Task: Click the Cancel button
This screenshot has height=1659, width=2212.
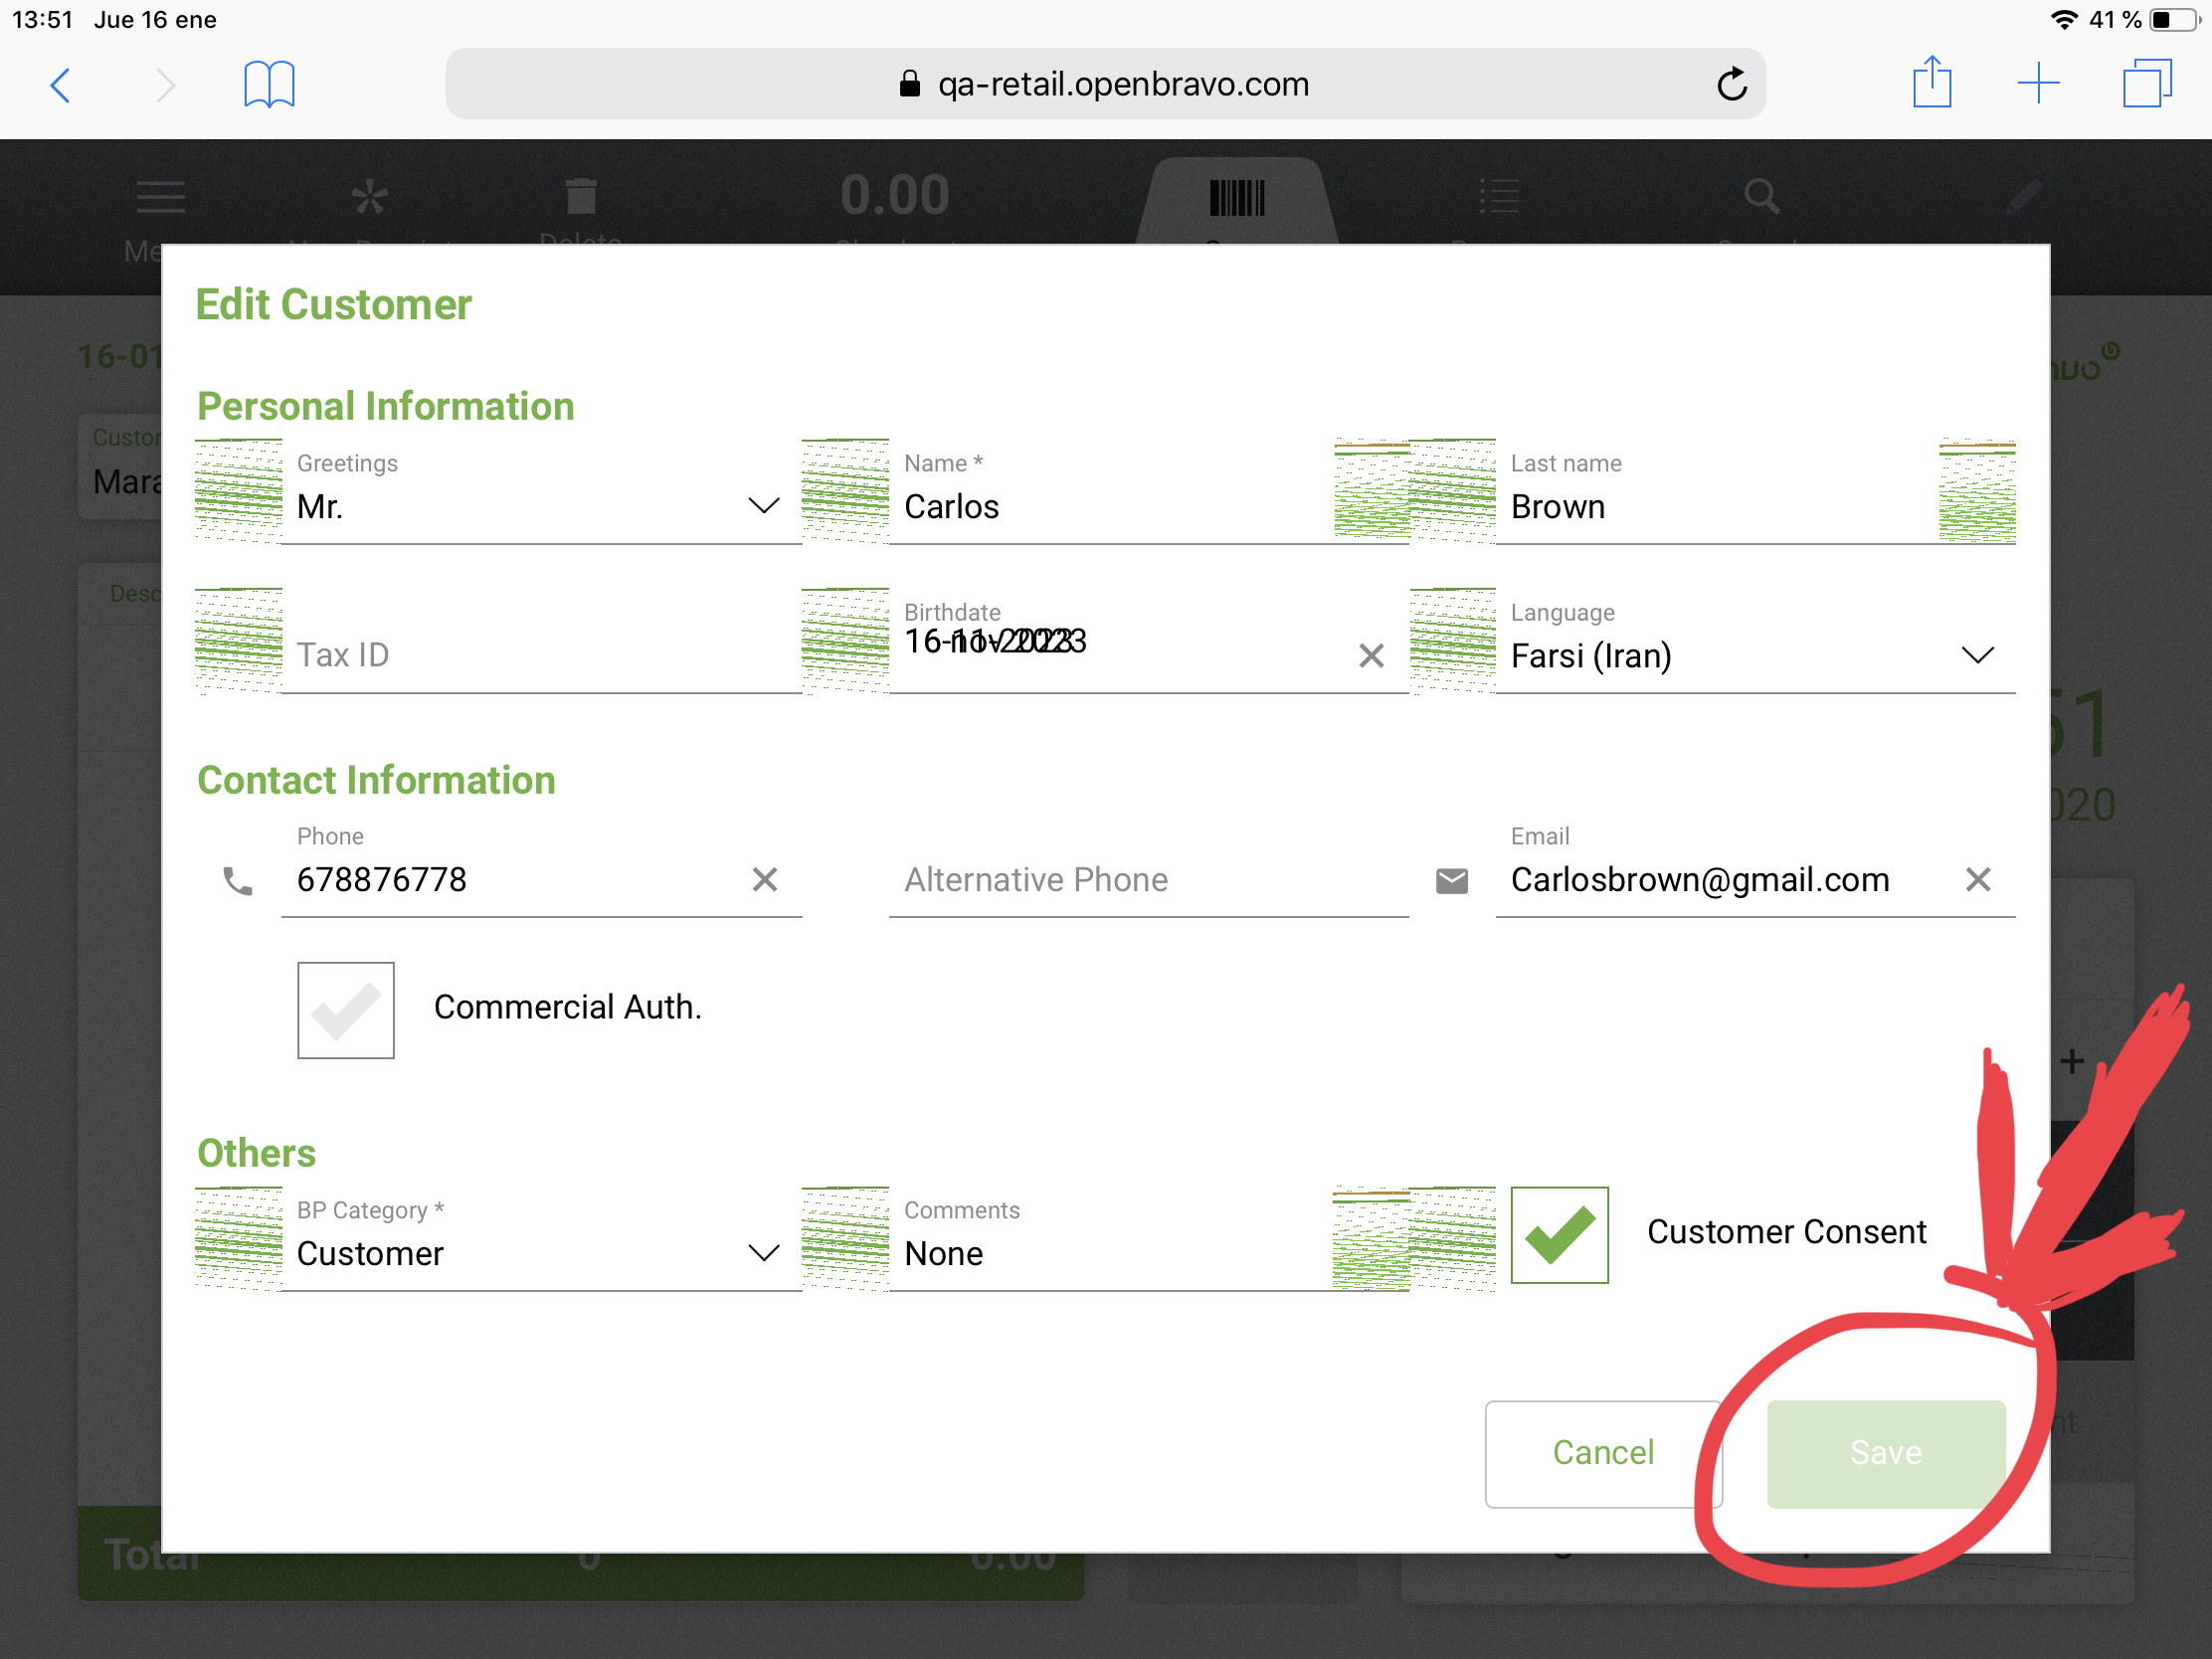Action: [1602, 1452]
